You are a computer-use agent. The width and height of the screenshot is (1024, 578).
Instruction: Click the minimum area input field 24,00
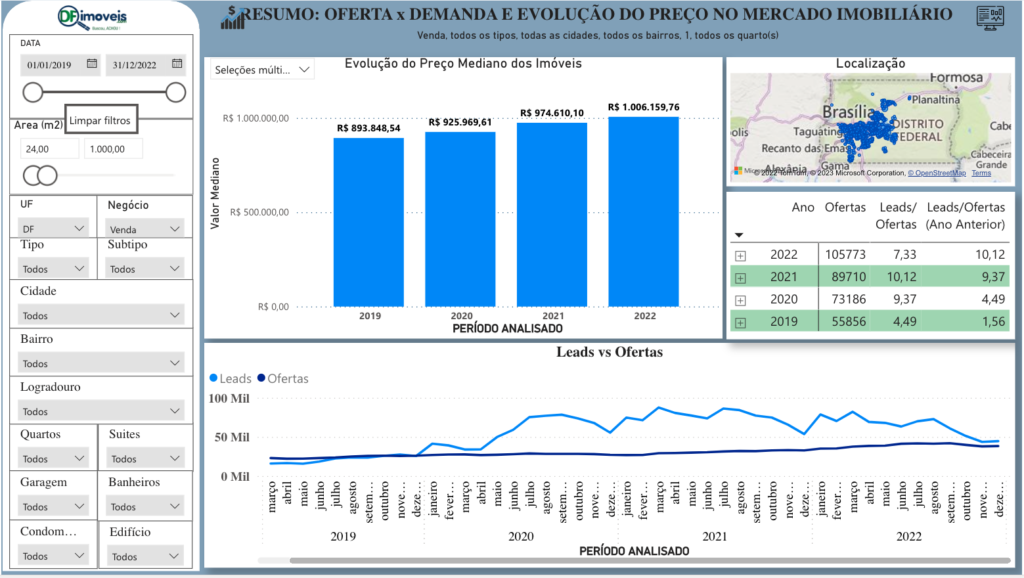[x=48, y=148]
